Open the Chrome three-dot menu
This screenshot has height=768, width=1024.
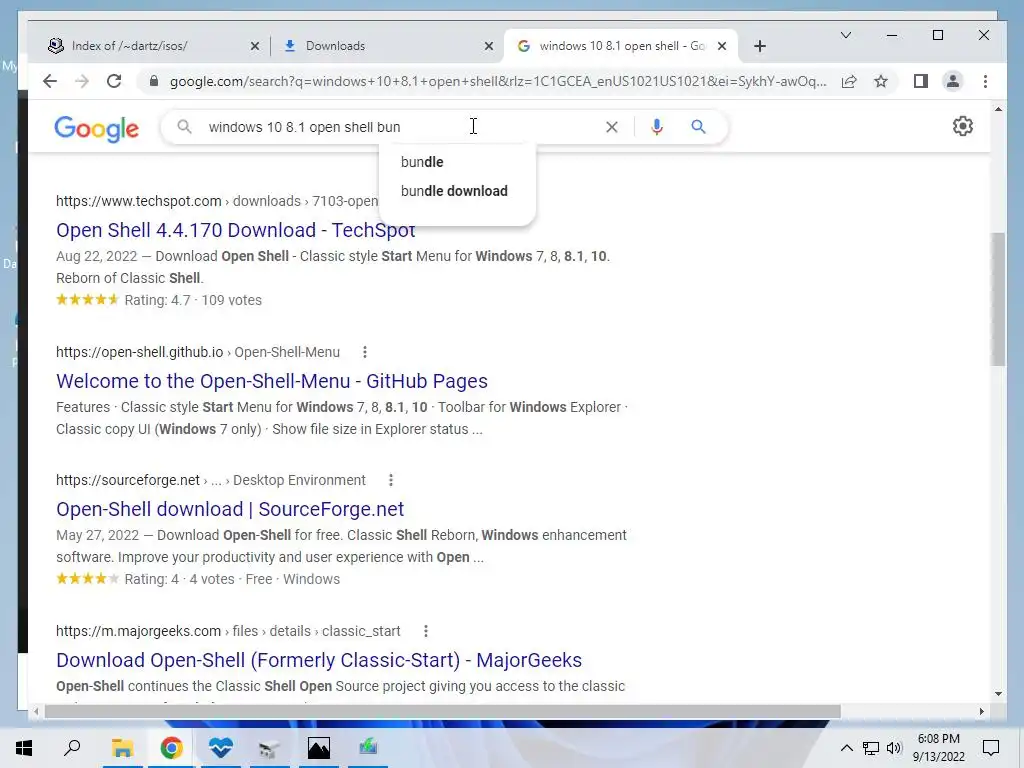coord(985,81)
